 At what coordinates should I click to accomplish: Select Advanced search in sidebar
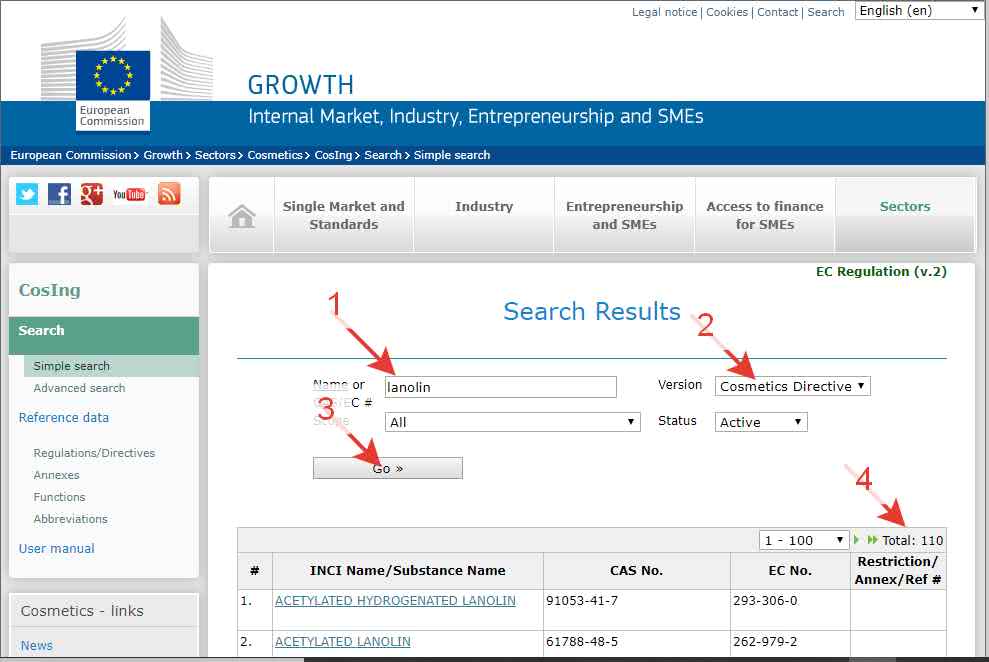(79, 388)
